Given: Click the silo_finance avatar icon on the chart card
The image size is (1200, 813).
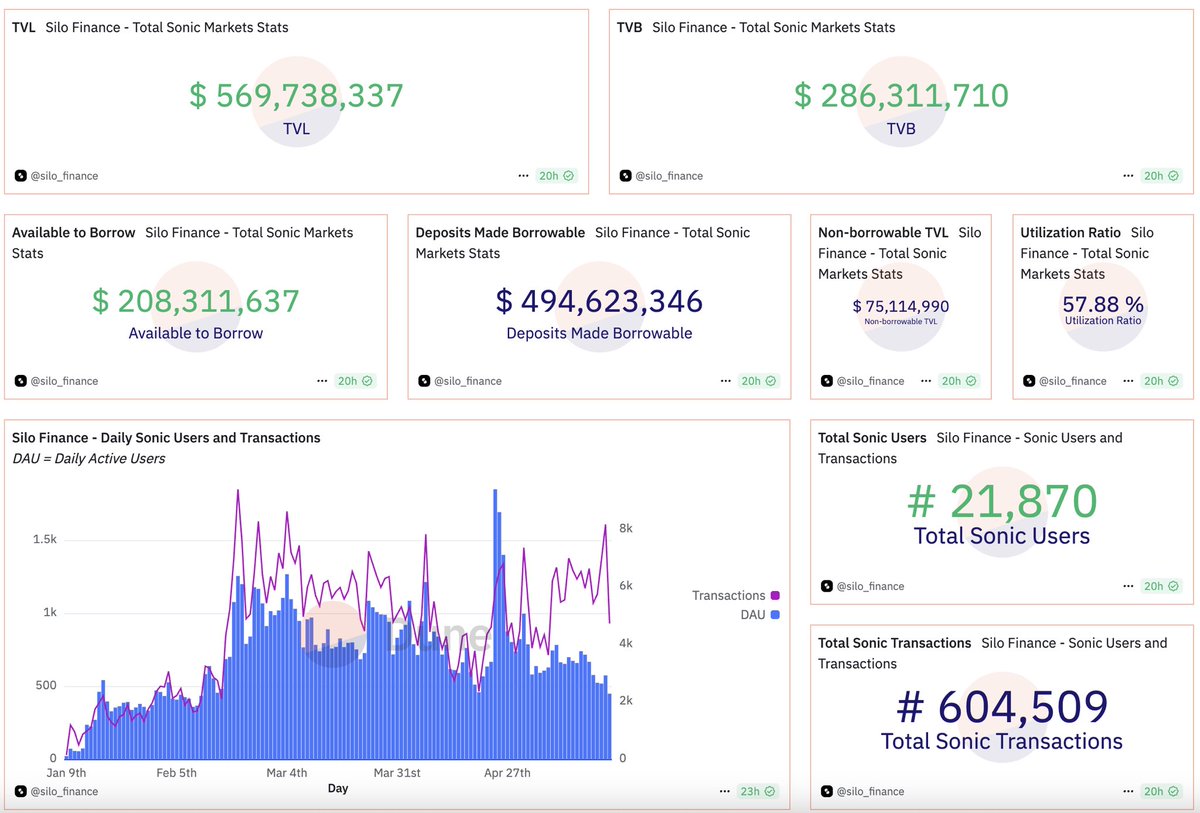Looking at the screenshot, I should [20, 790].
